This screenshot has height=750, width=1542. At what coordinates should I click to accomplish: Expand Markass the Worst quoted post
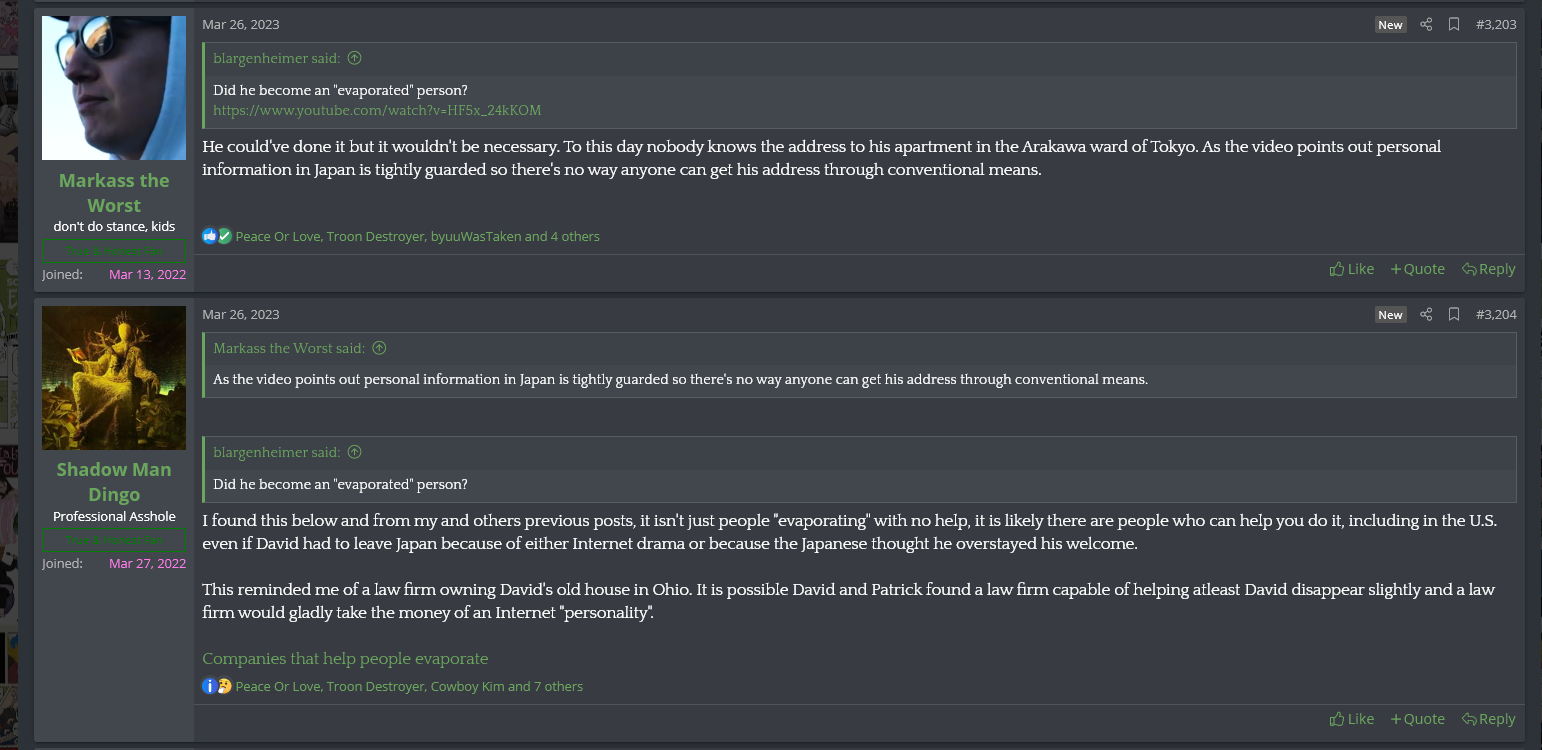[x=379, y=348]
